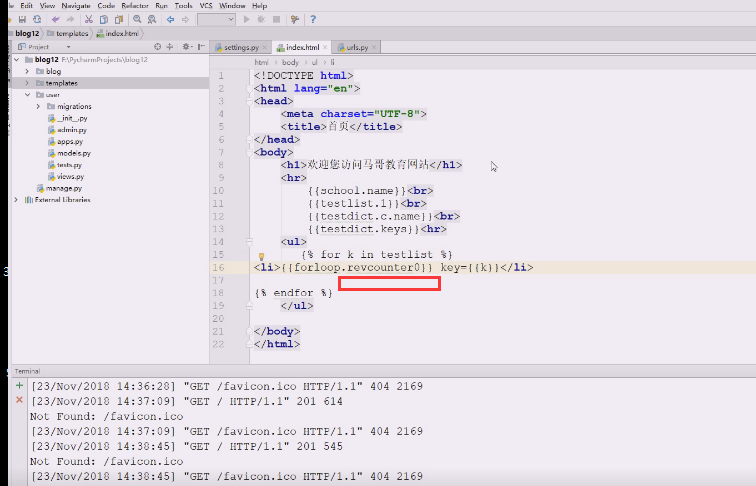Click the Copy icon in toolbar
The width and height of the screenshot is (756, 486).
[x=104, y=19]
